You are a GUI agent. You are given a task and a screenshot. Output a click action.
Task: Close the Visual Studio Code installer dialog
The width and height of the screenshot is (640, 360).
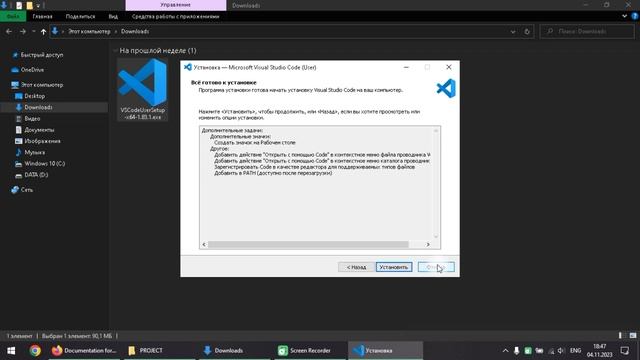[x=449, y=67]
